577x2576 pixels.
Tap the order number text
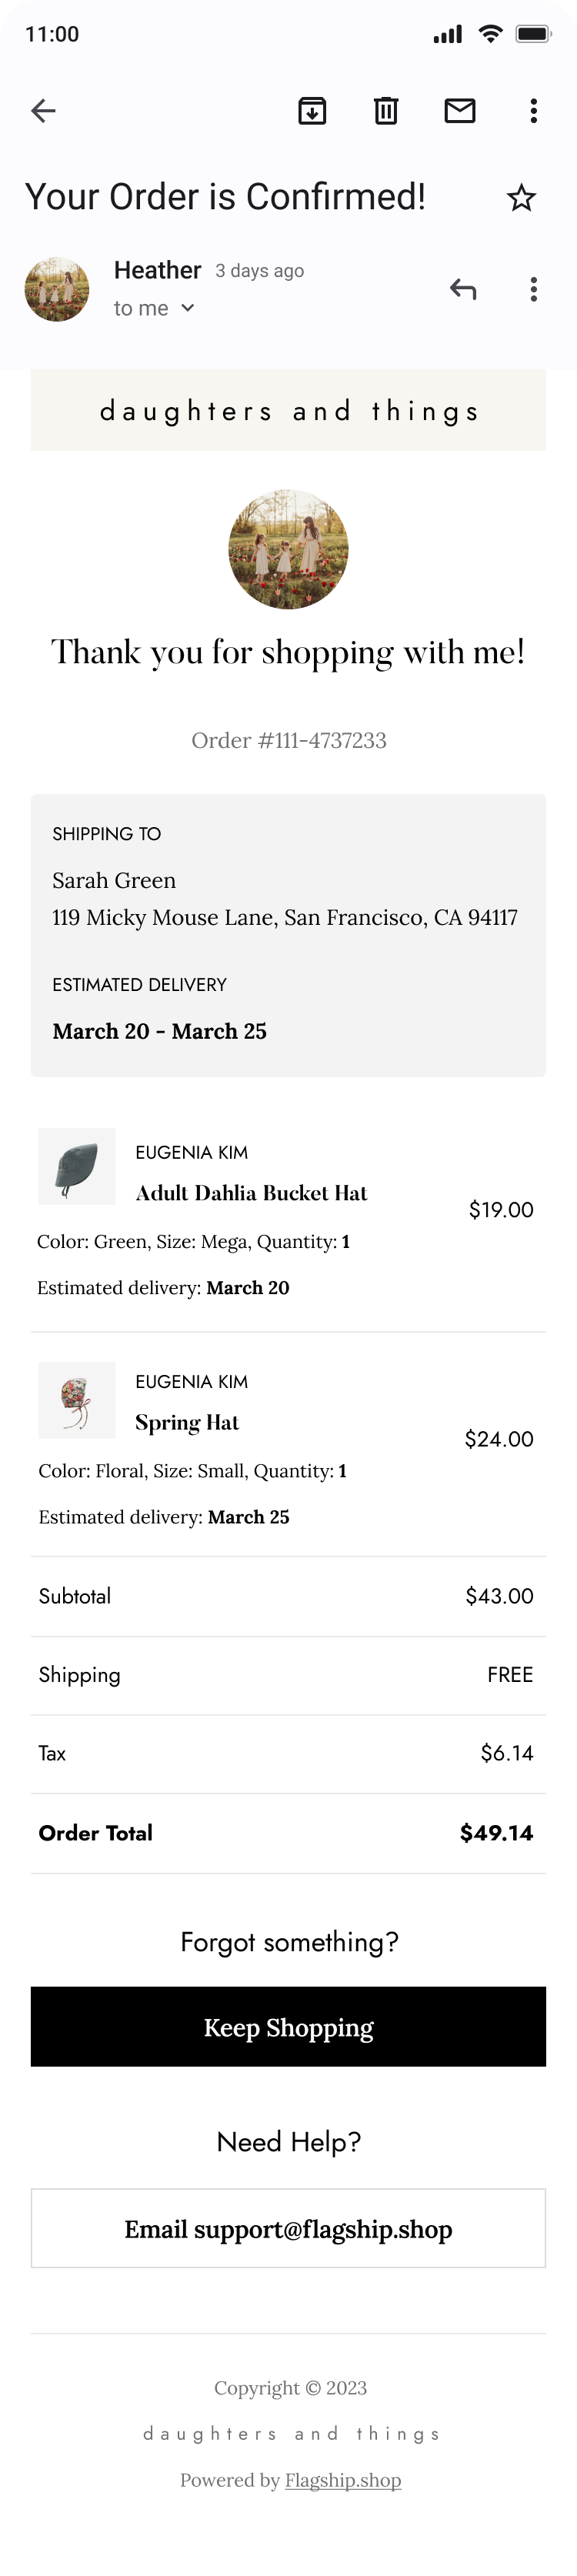pos(289,741)
